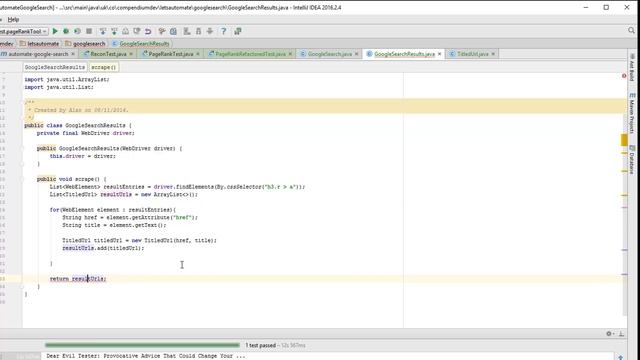Close the GoogleSearchResults.java tab
Screen dimensions: 640x360
pos(440,54)
